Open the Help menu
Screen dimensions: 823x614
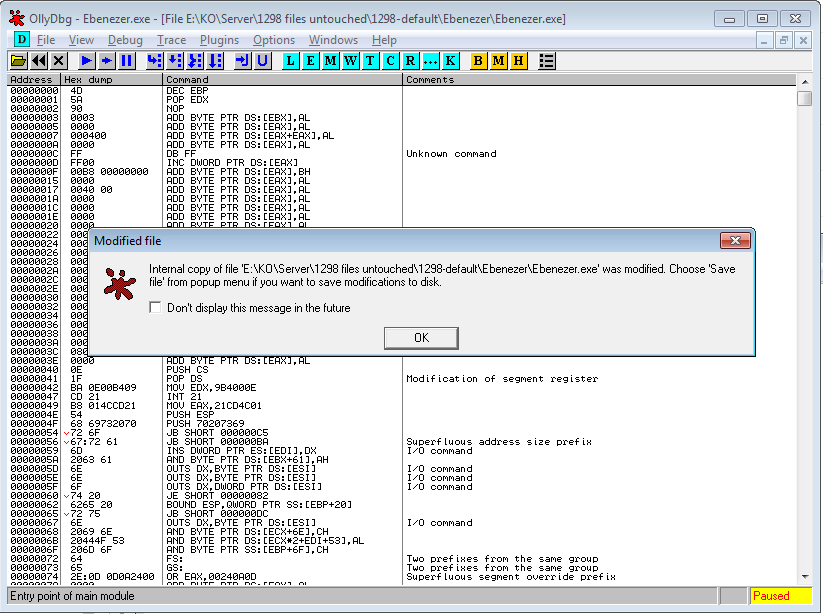[384, 40]
